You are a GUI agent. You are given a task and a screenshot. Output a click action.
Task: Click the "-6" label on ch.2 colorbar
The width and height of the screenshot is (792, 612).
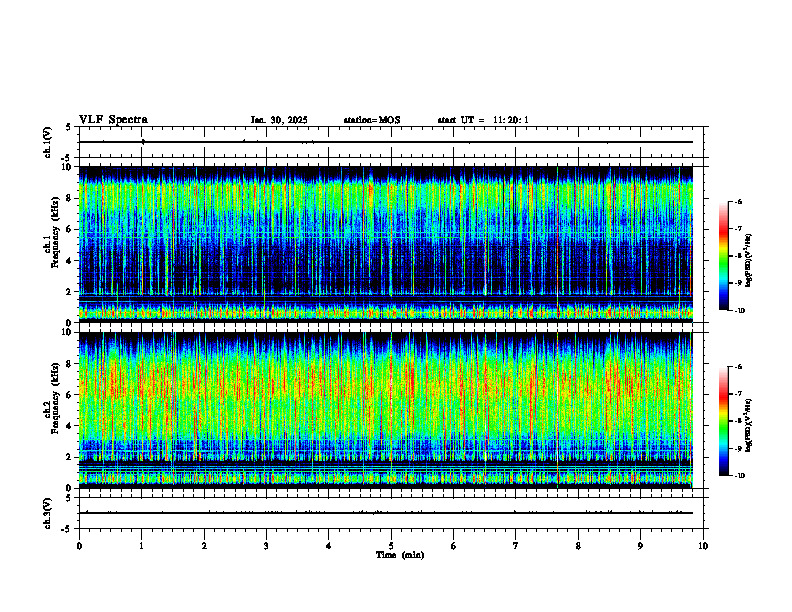click(x=738, y=367)
